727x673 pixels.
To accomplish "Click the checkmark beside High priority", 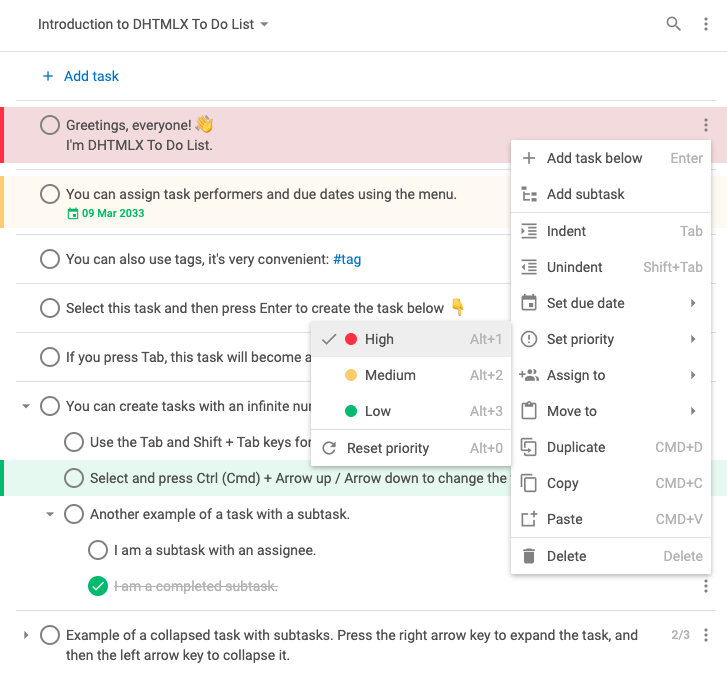I will click(329, 339).
